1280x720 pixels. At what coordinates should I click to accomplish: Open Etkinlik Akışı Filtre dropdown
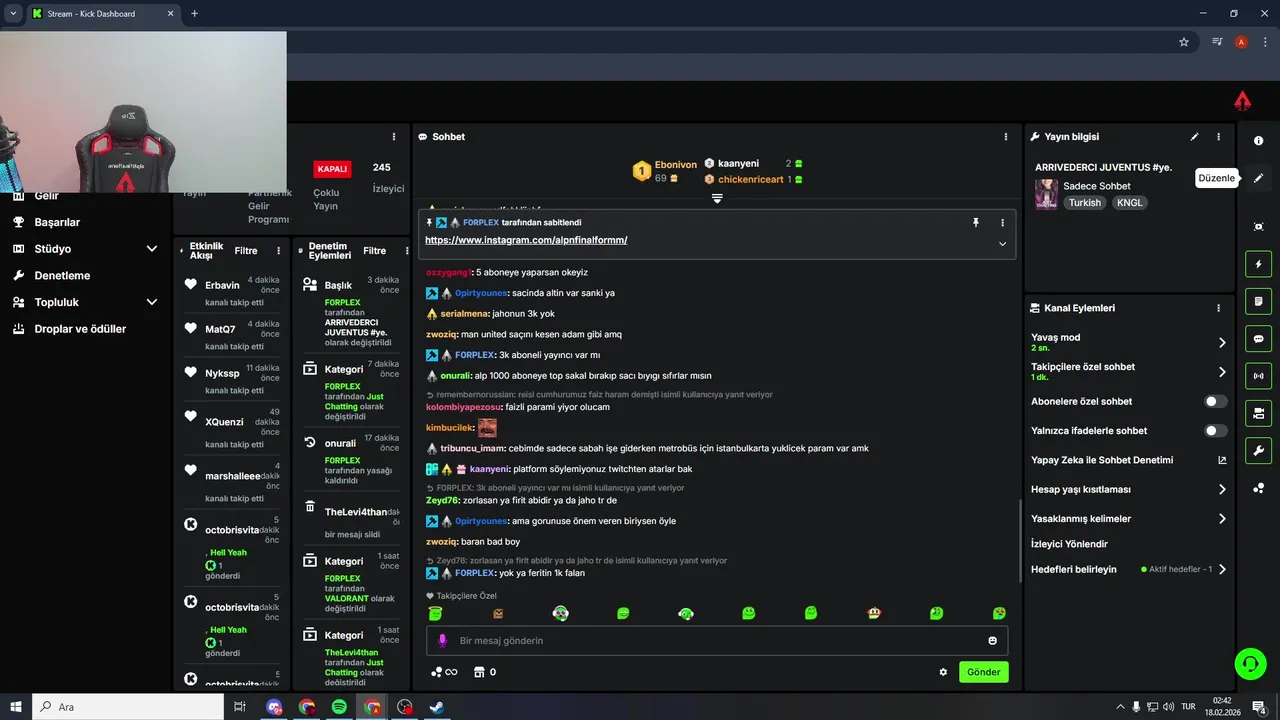click(x=245, y=251)
